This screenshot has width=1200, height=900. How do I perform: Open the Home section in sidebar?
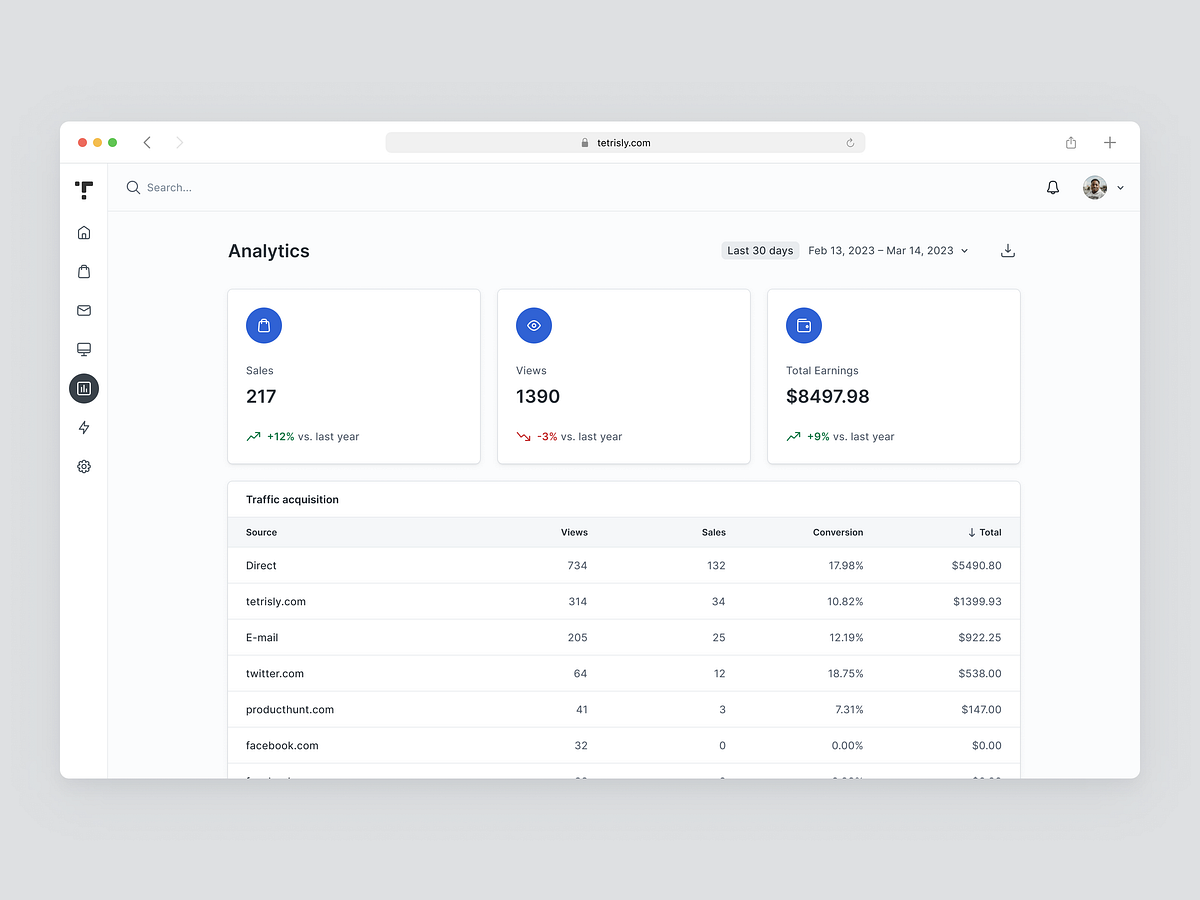[x=84, y=232]
